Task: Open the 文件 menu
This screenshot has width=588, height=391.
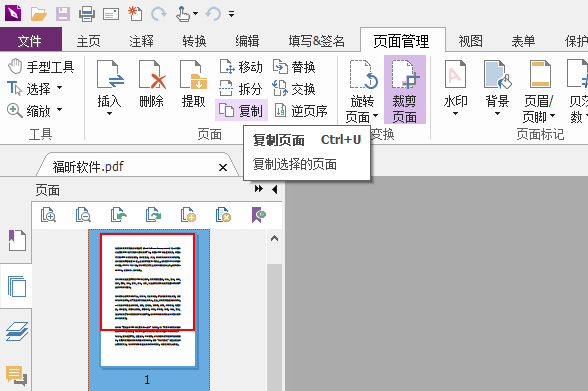Action: (x=31, y=39)
